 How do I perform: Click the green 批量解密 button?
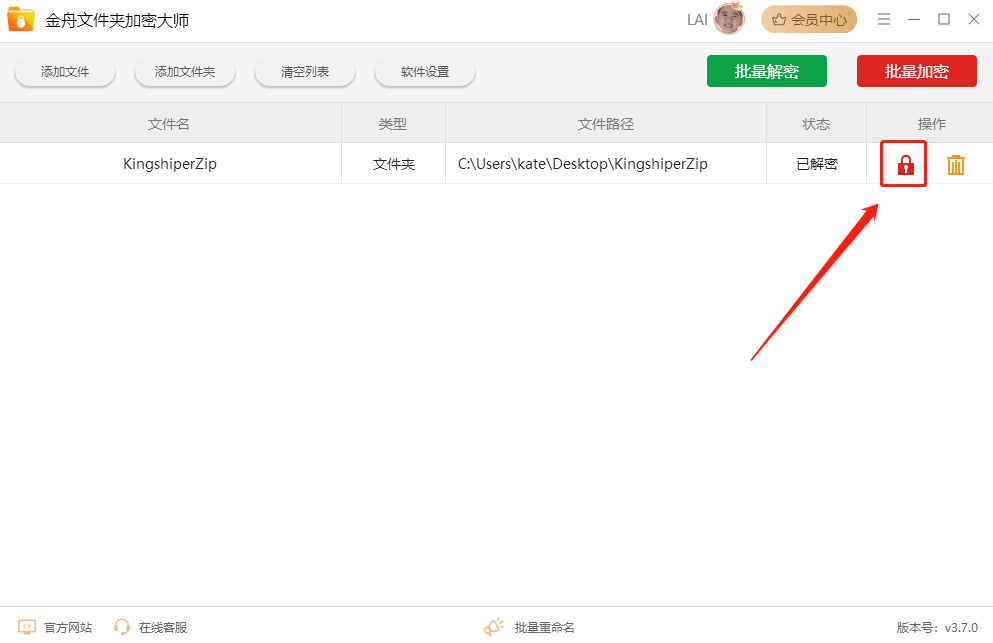767,71
